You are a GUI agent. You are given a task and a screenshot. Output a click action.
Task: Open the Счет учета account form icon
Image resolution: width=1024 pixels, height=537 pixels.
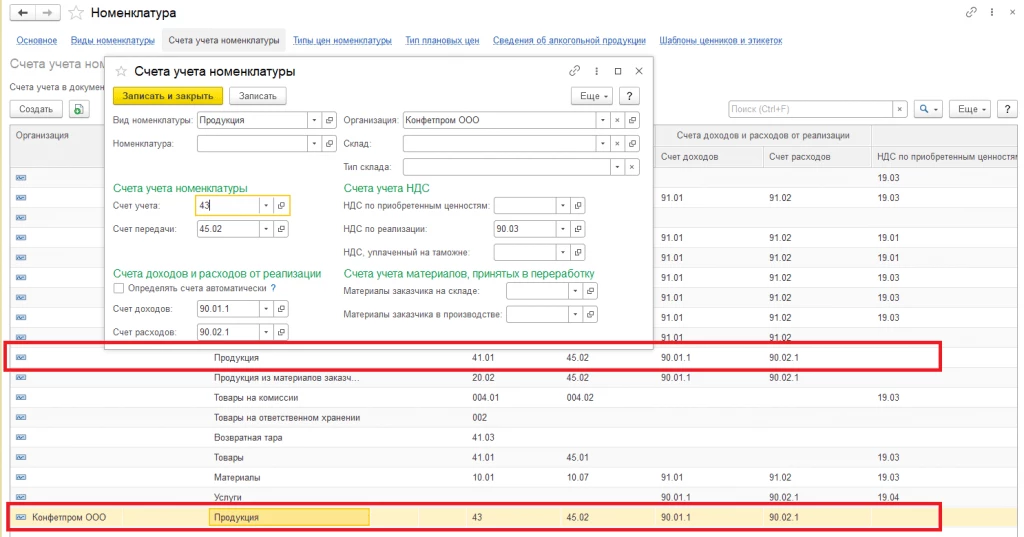281,206
